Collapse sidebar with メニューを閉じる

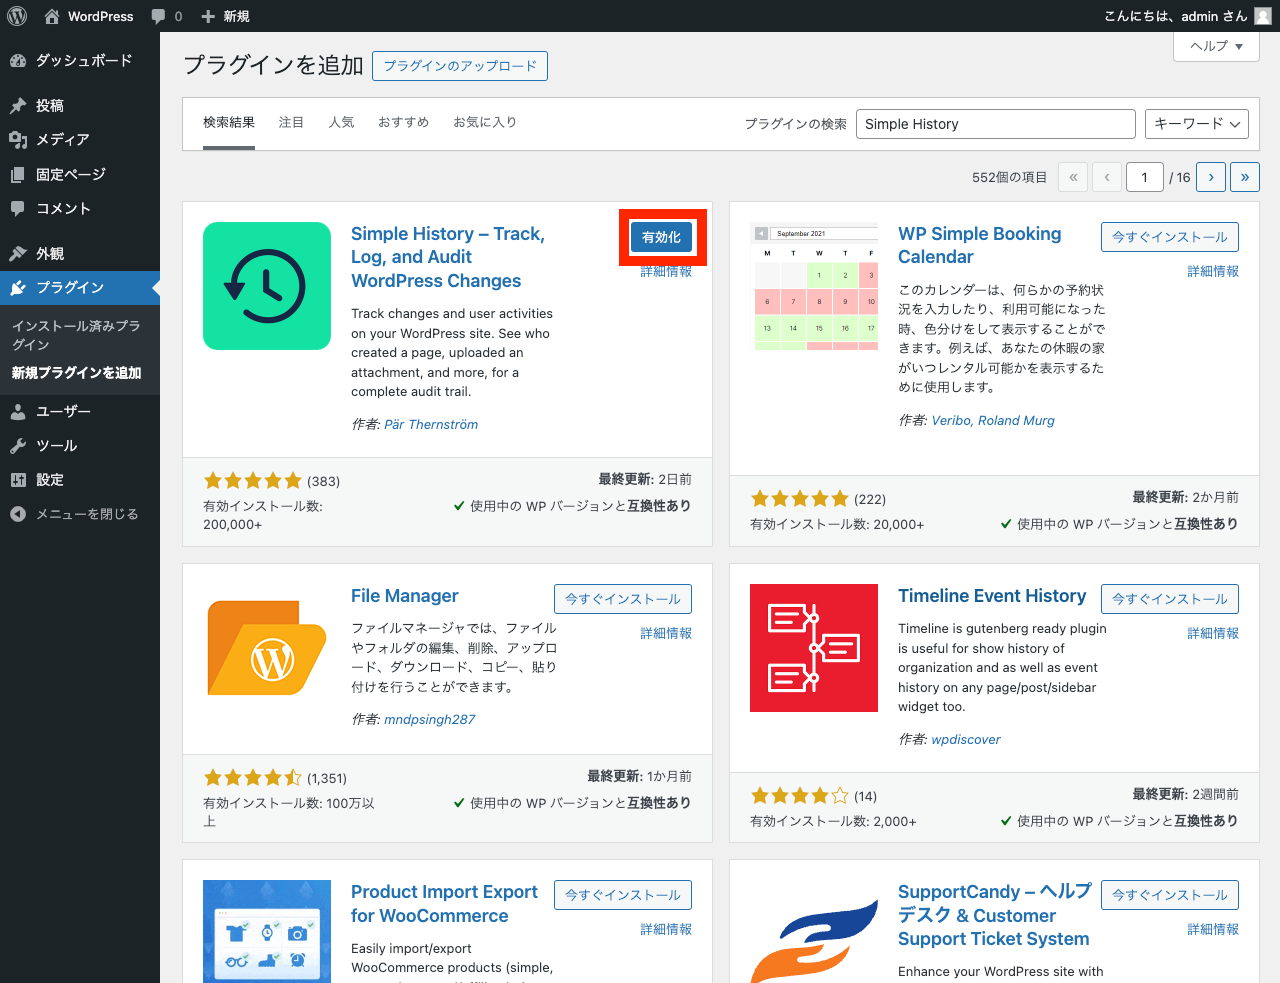(x=80, y=514)
